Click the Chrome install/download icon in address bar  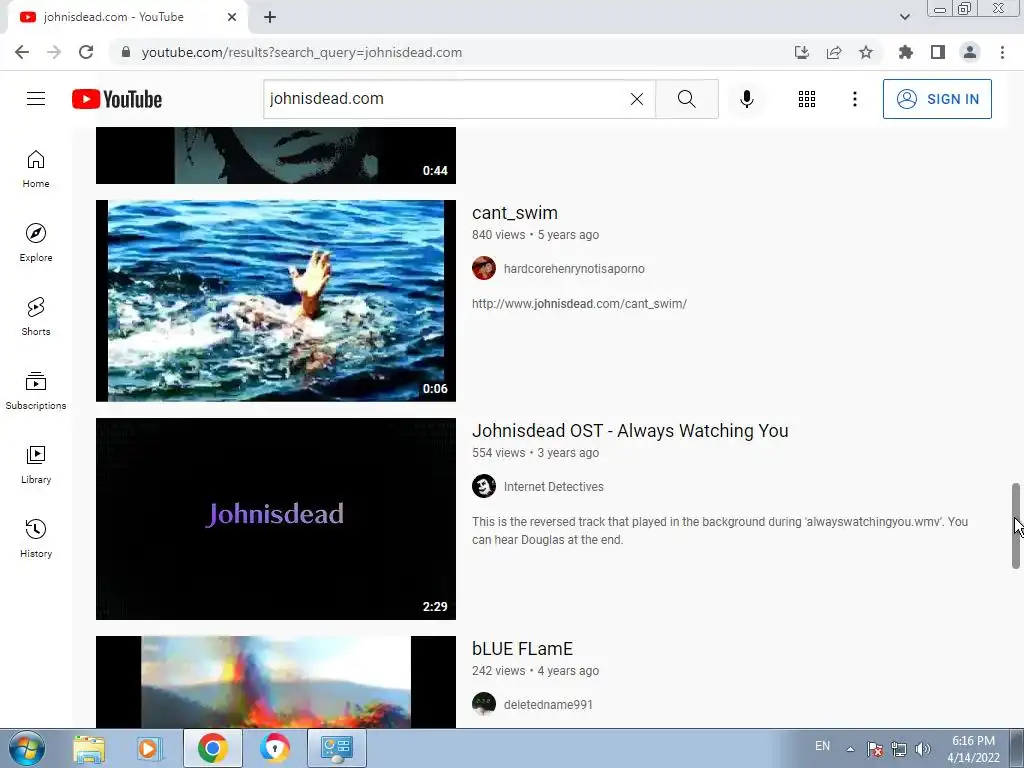click(x=801, y=52)
